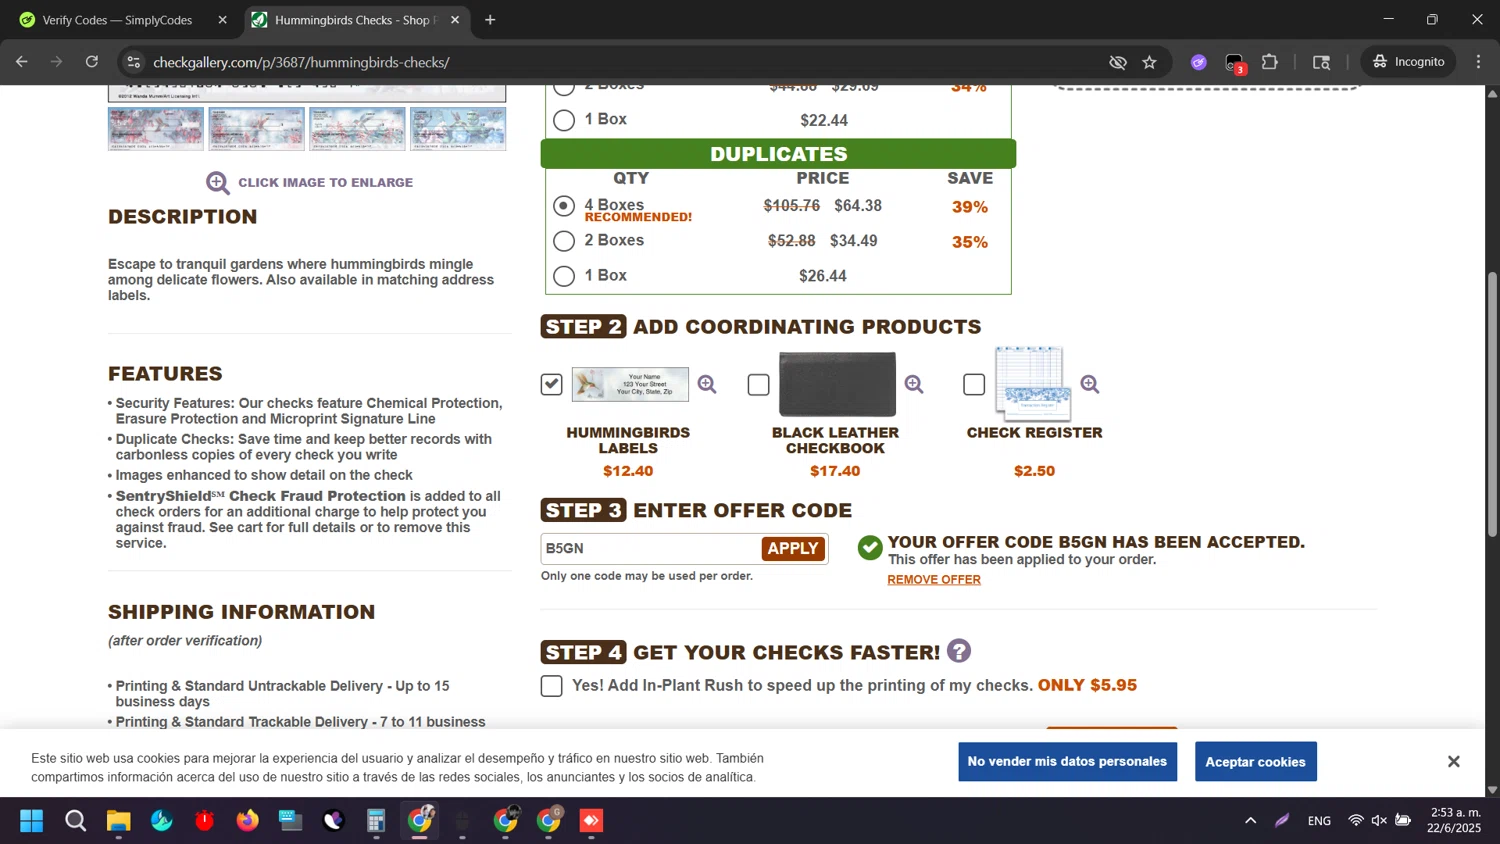Open Windows taskbar search
Screen dimensions: 1500x844
pos(76,821)
